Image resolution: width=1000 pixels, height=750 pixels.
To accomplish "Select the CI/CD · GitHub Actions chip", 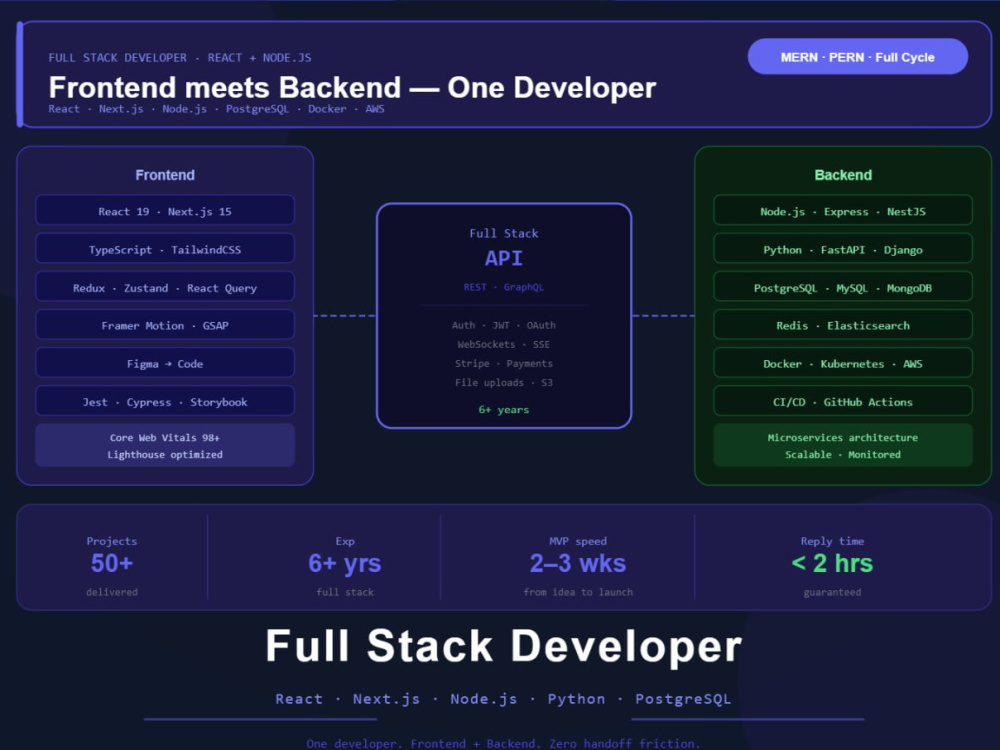I will [842, 402].
